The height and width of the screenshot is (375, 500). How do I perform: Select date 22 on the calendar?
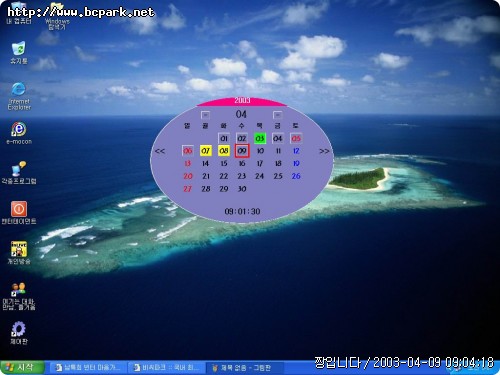point(224,176)
